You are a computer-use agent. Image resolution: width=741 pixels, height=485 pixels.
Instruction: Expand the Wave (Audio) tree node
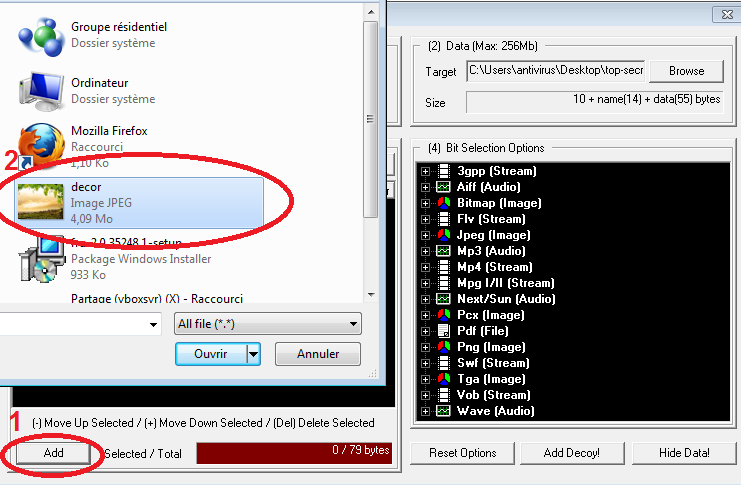point(425,411)
